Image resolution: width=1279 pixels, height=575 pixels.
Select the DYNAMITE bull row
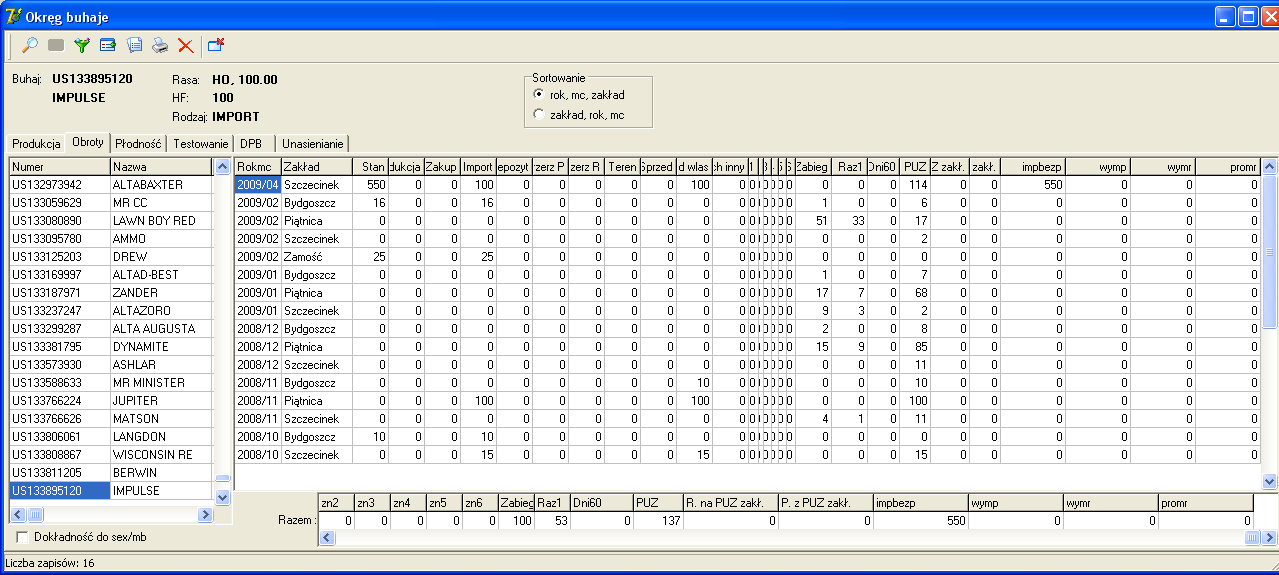pyautogui.click(x=112, y=347)
